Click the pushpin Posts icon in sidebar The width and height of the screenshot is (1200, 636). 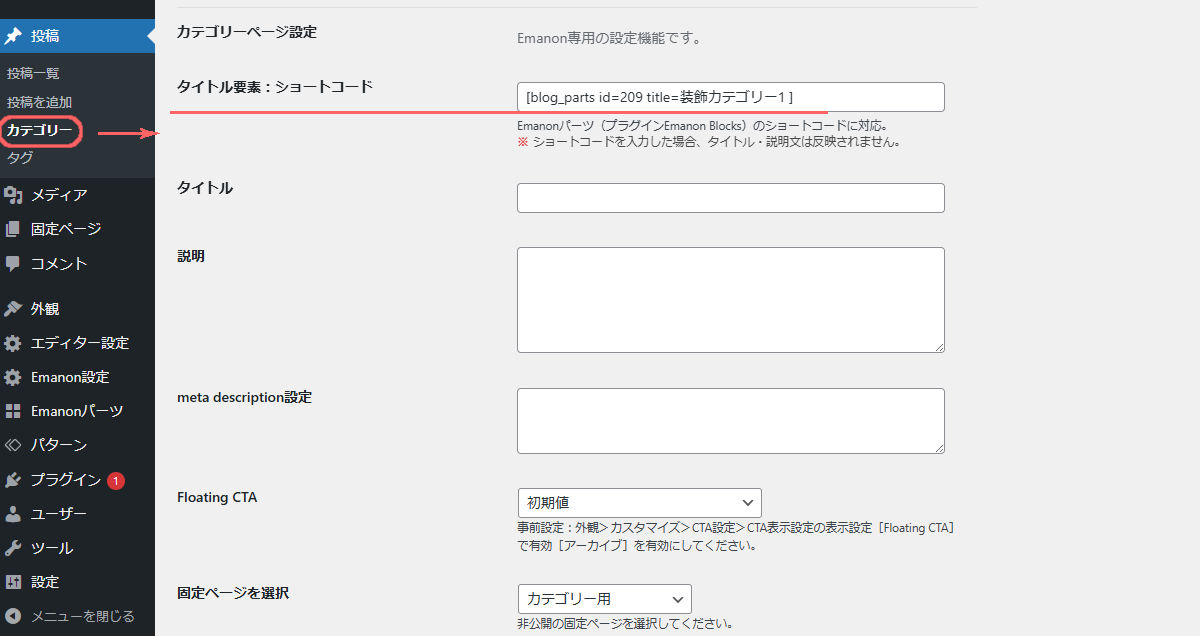13,36
